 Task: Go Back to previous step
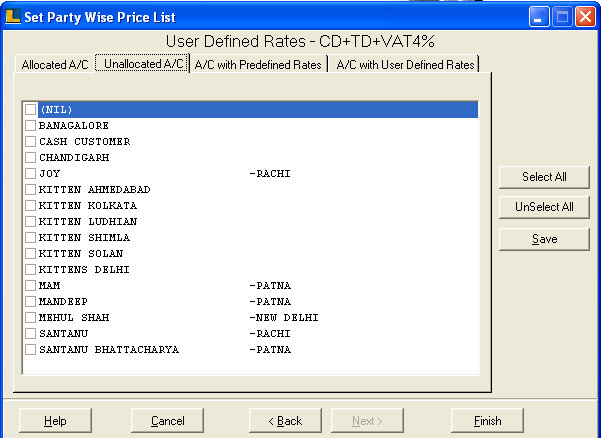click(x=285, y=420)
